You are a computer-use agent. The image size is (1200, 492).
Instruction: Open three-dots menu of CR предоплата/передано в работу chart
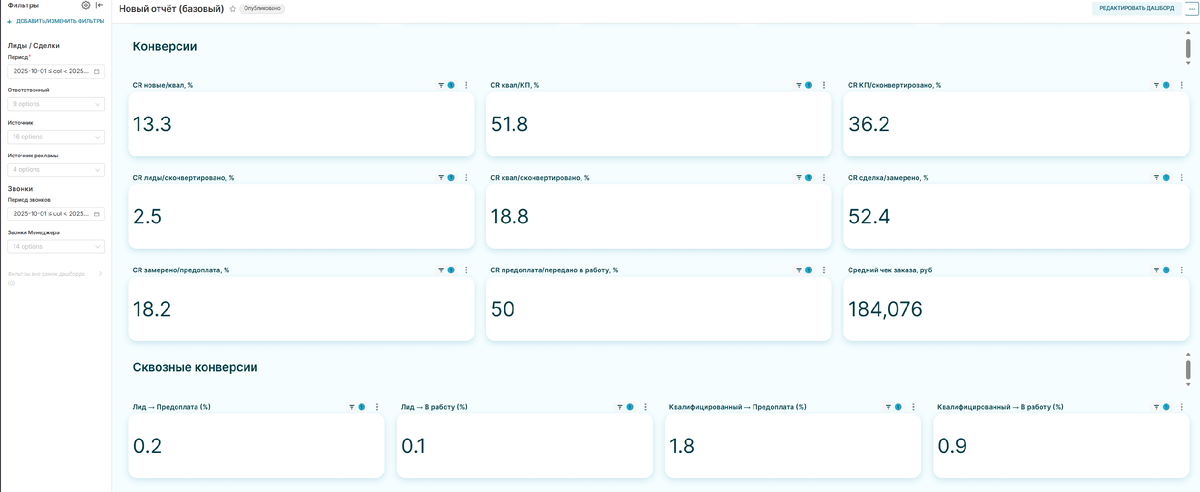(x=824, y=270)
